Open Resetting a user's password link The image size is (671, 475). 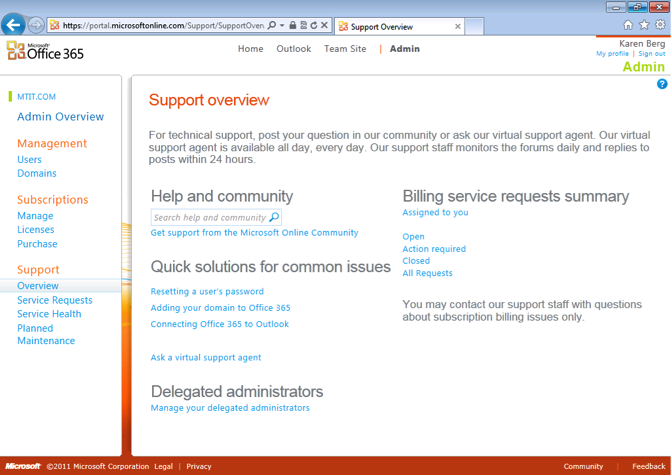[207, 291]
